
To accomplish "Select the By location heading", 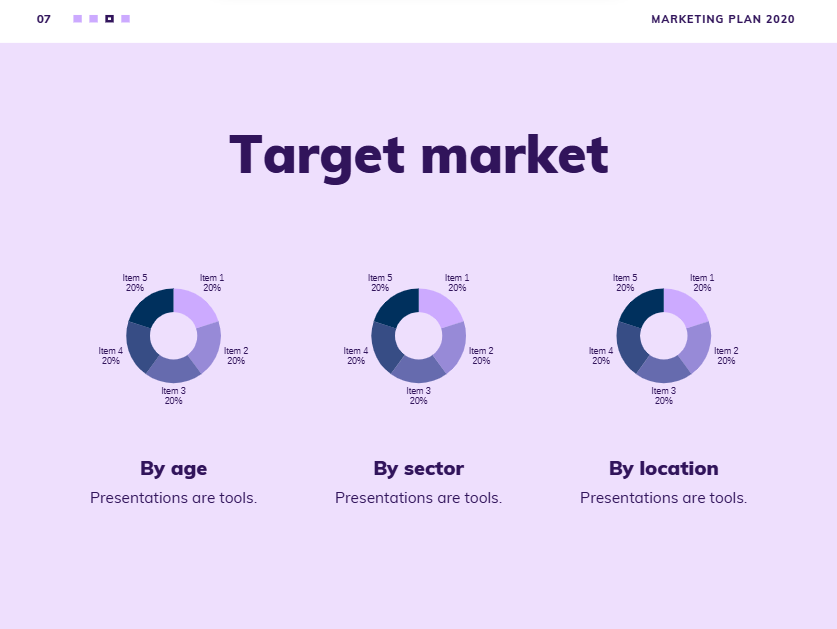I will click(664, 469).
